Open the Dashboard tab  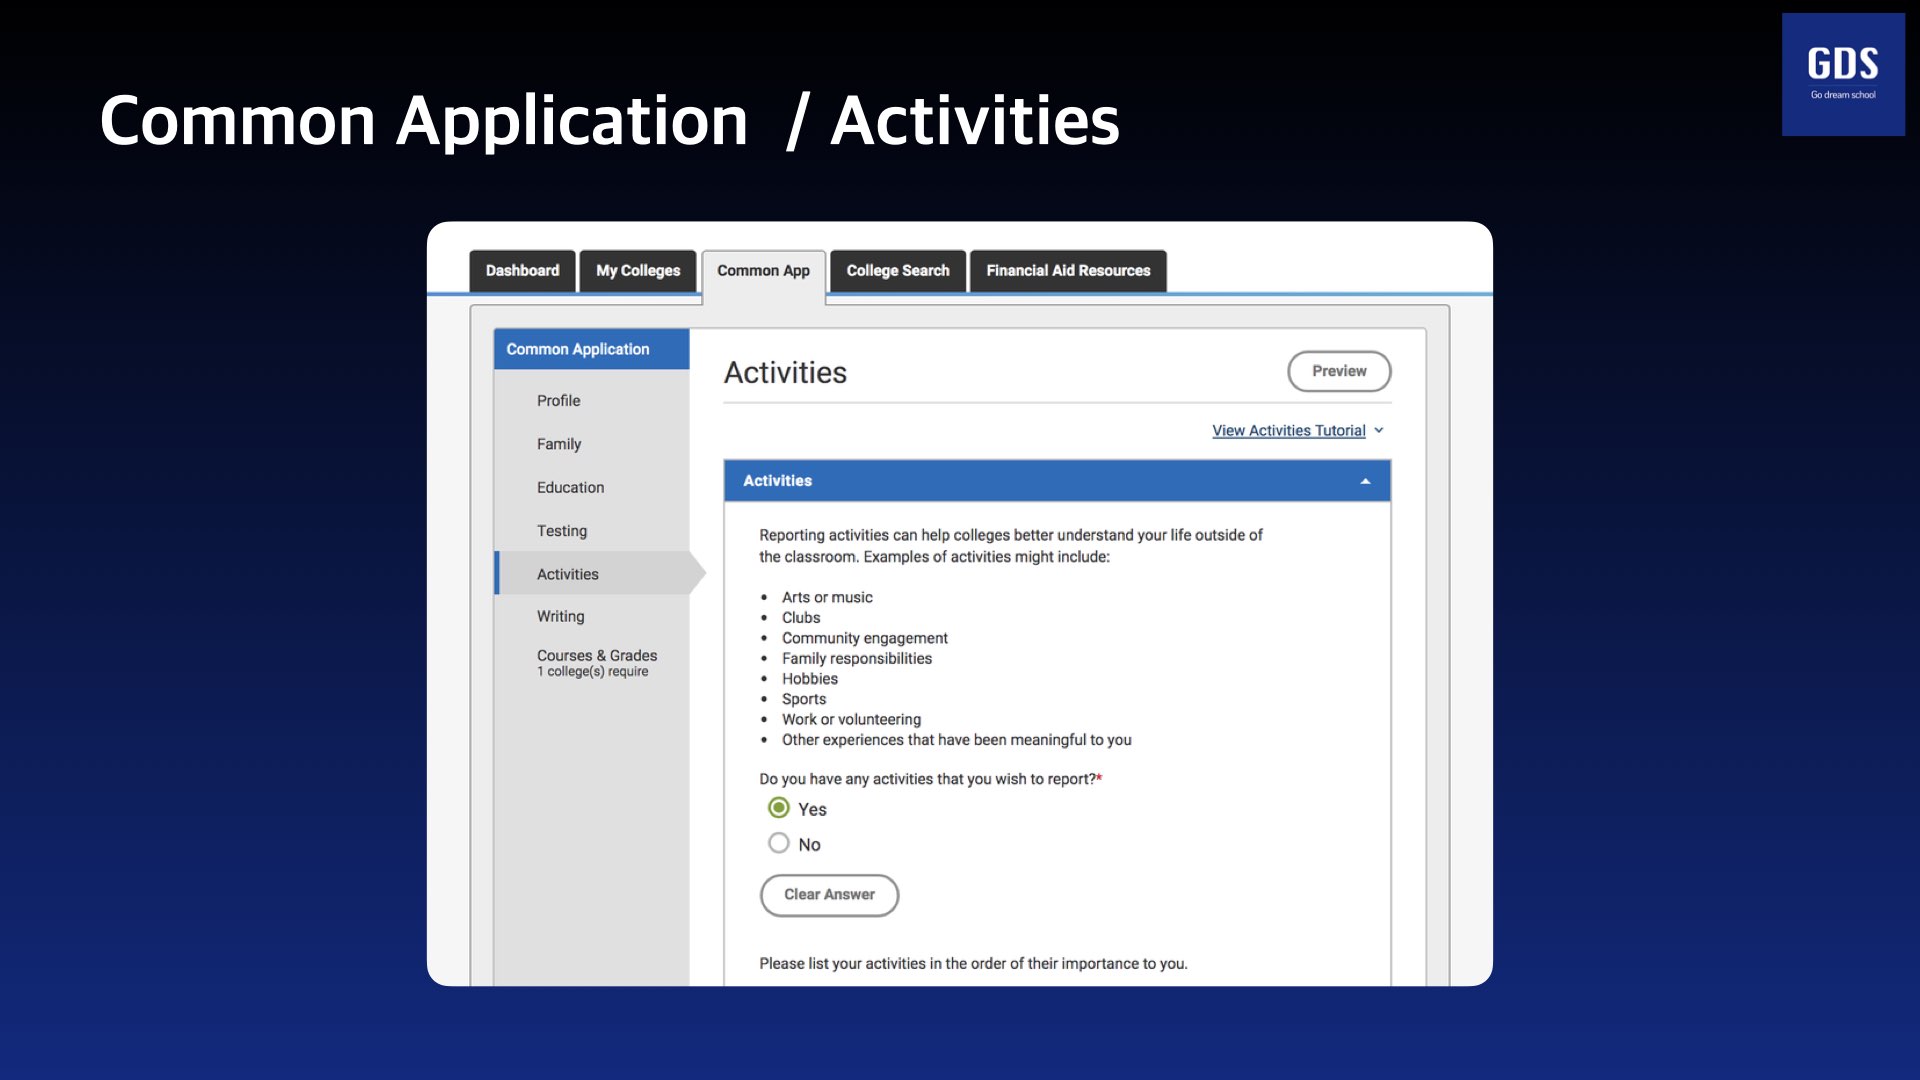[522, 271]
